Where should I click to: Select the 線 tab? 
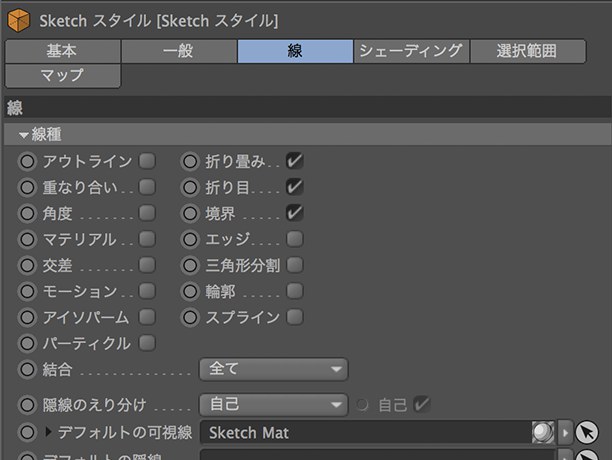pos(295,51)
